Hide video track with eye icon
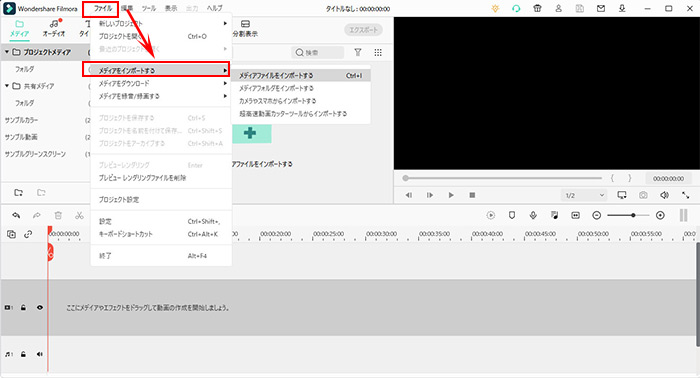The width and height of the screenshot is (700, 378). click(40, 307)
